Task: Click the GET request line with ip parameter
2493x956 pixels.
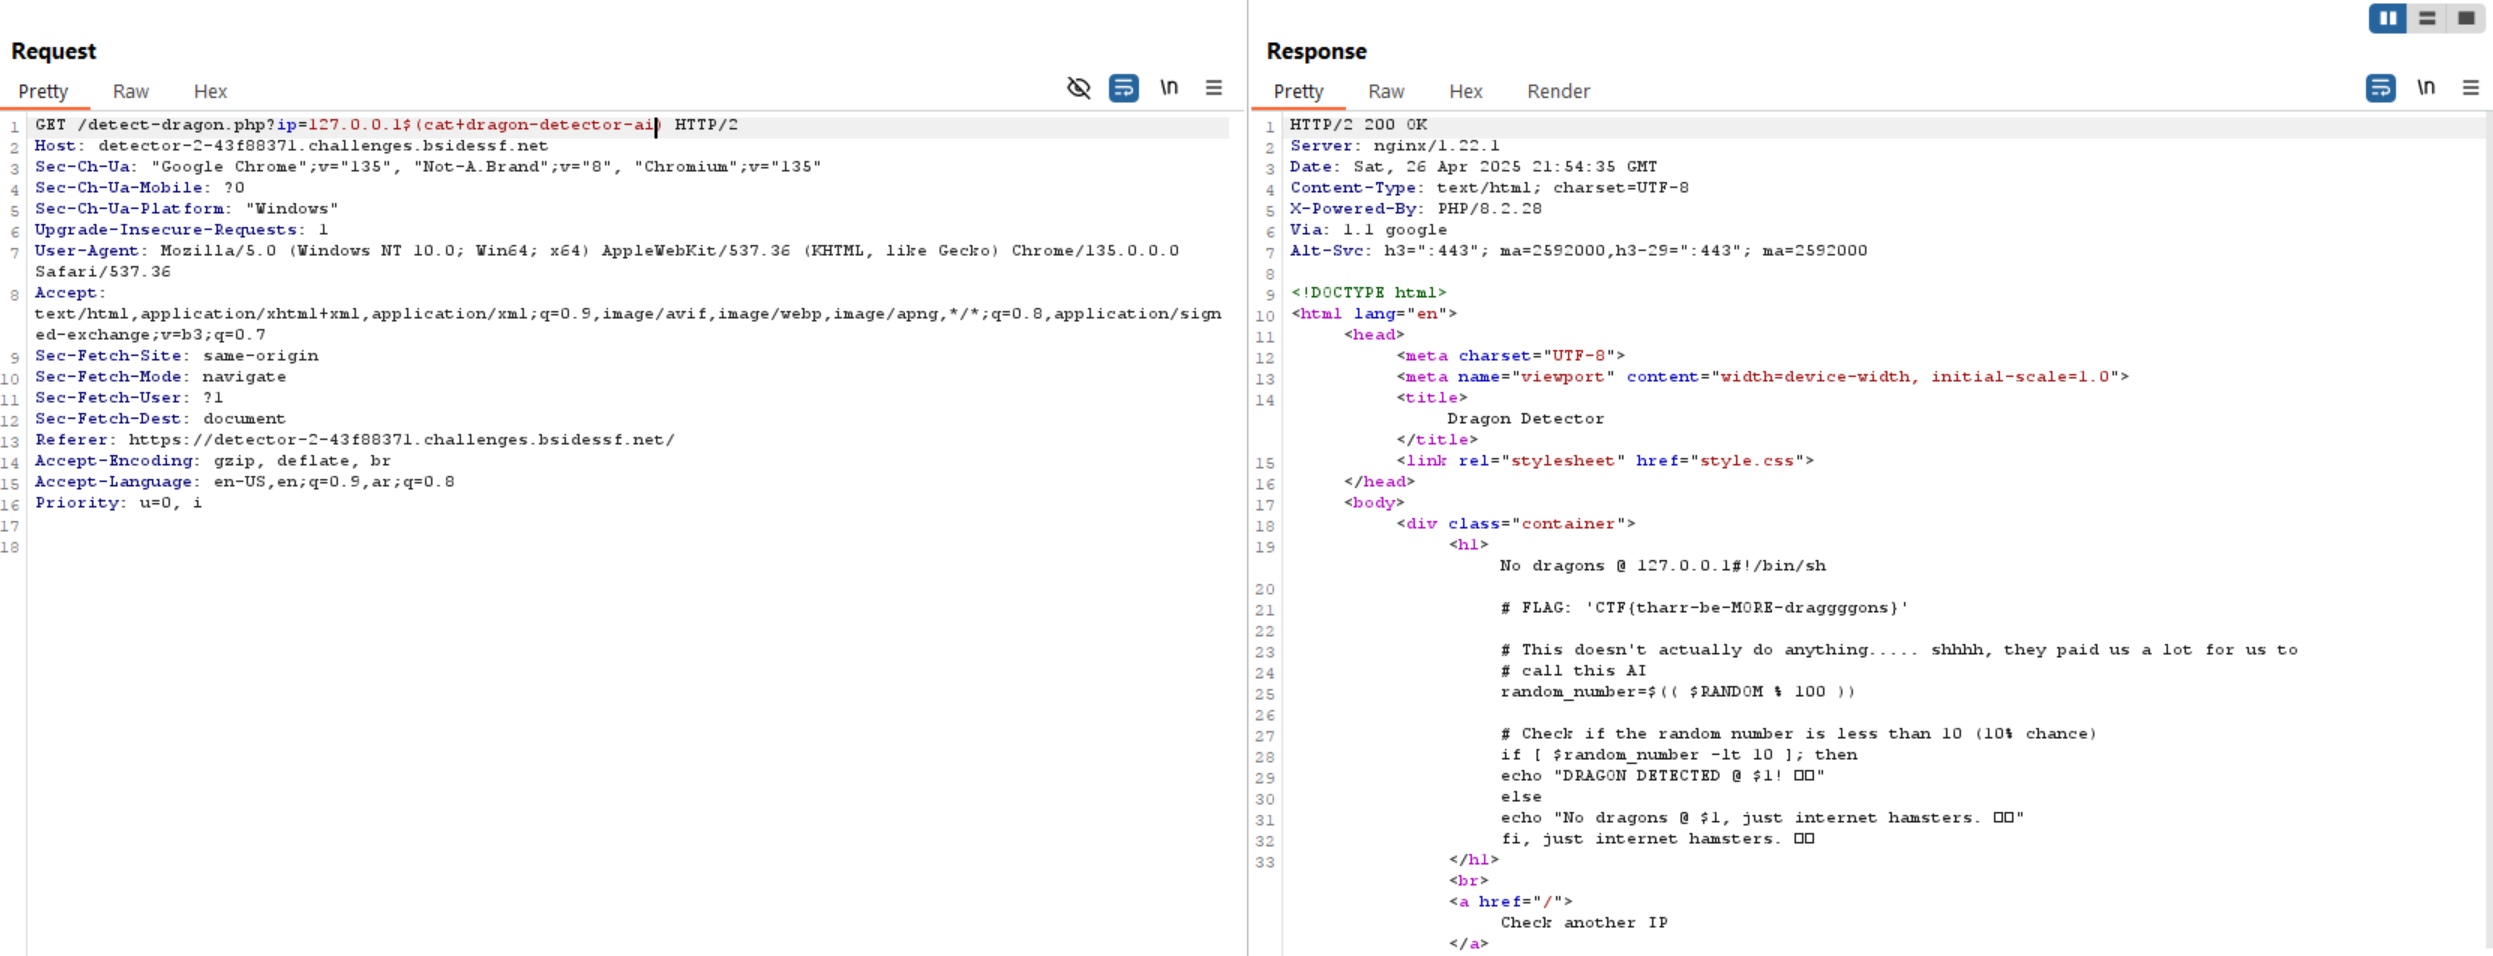Action: click(386, 125)
